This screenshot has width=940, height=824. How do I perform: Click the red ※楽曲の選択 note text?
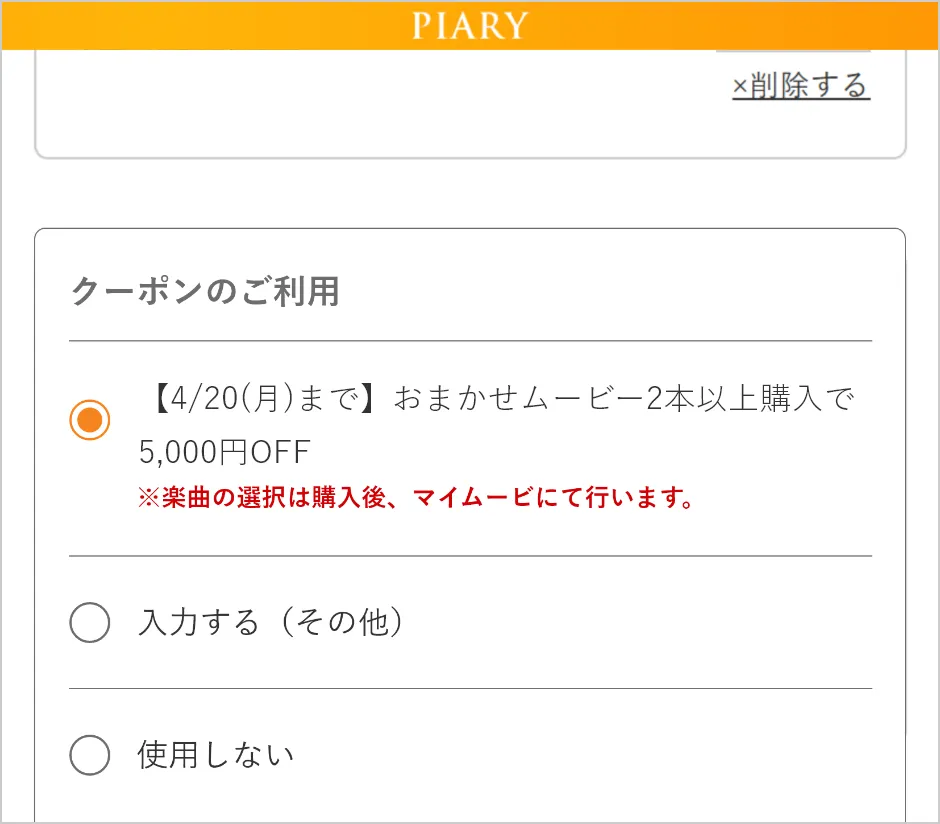click(250, 498)
